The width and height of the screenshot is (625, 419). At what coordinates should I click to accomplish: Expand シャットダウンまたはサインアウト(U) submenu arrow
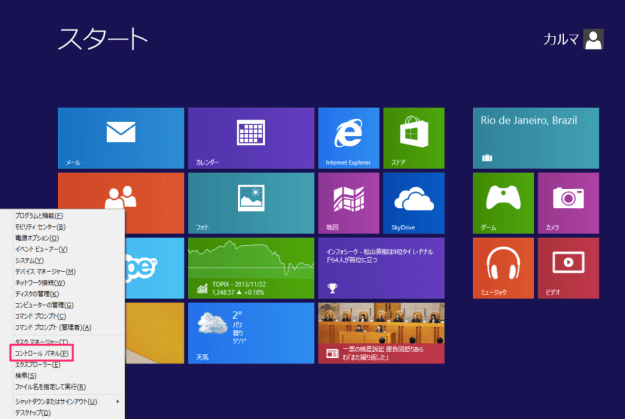tap(118, 401)
